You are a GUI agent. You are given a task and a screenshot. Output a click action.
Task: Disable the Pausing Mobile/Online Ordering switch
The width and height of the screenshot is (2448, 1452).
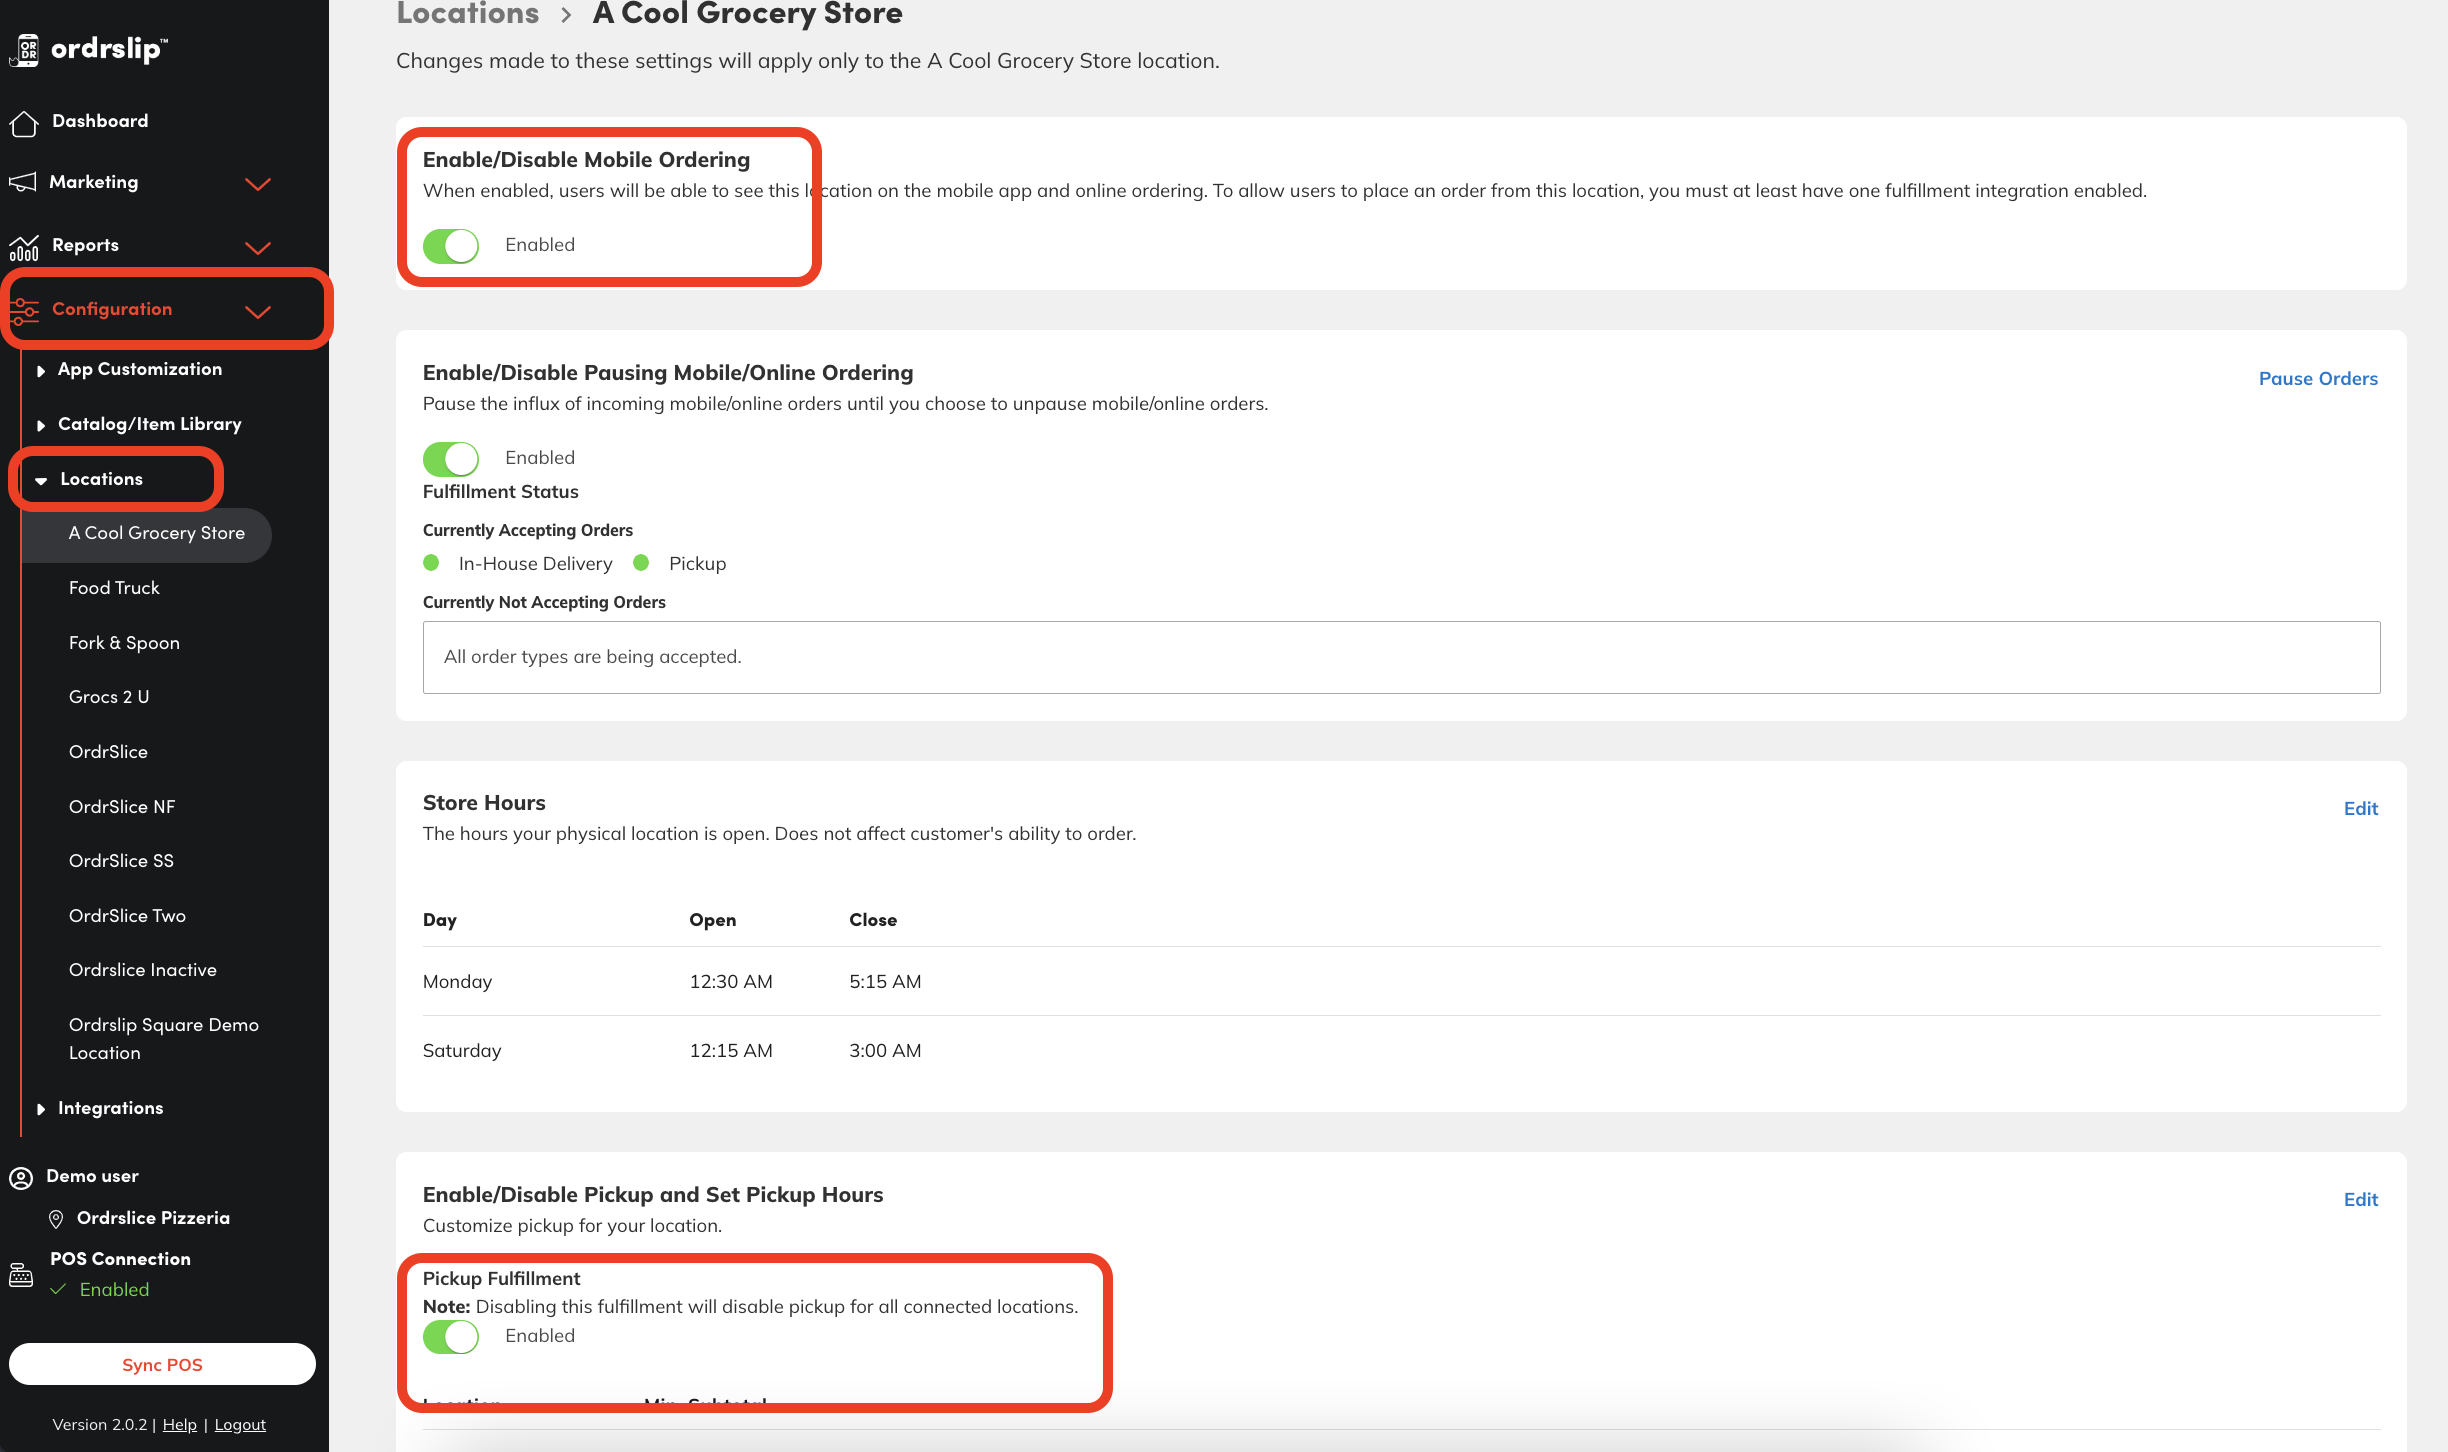(x=451, y=458)
